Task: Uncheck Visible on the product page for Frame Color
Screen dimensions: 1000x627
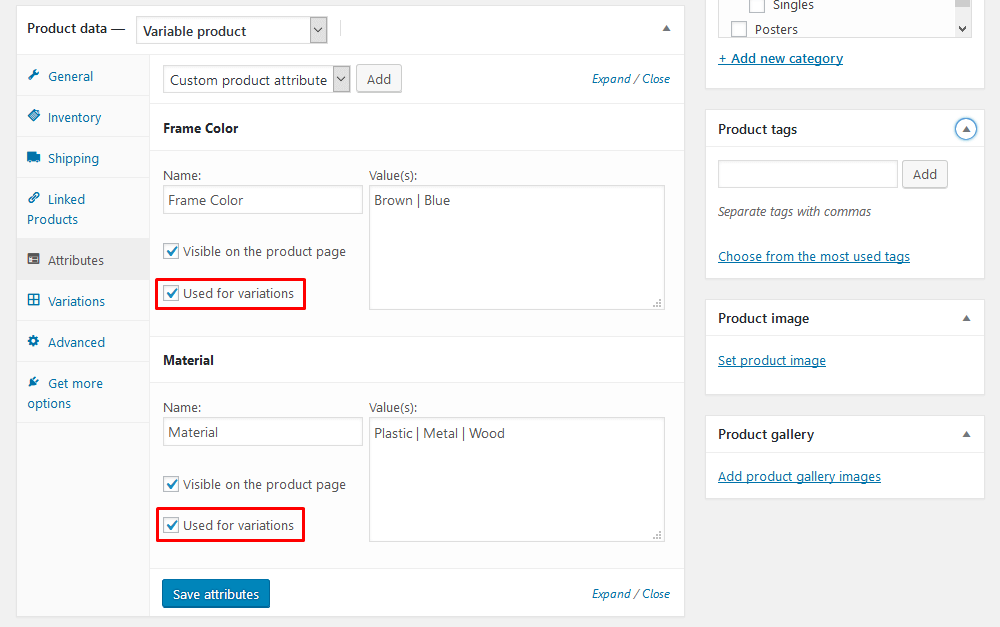Action: click(x=171, y=251)
